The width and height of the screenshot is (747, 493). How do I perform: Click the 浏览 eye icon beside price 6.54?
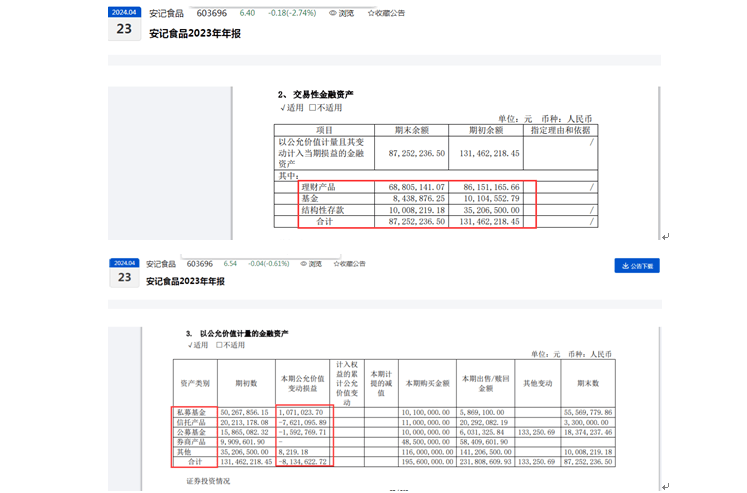pos(303,264)
